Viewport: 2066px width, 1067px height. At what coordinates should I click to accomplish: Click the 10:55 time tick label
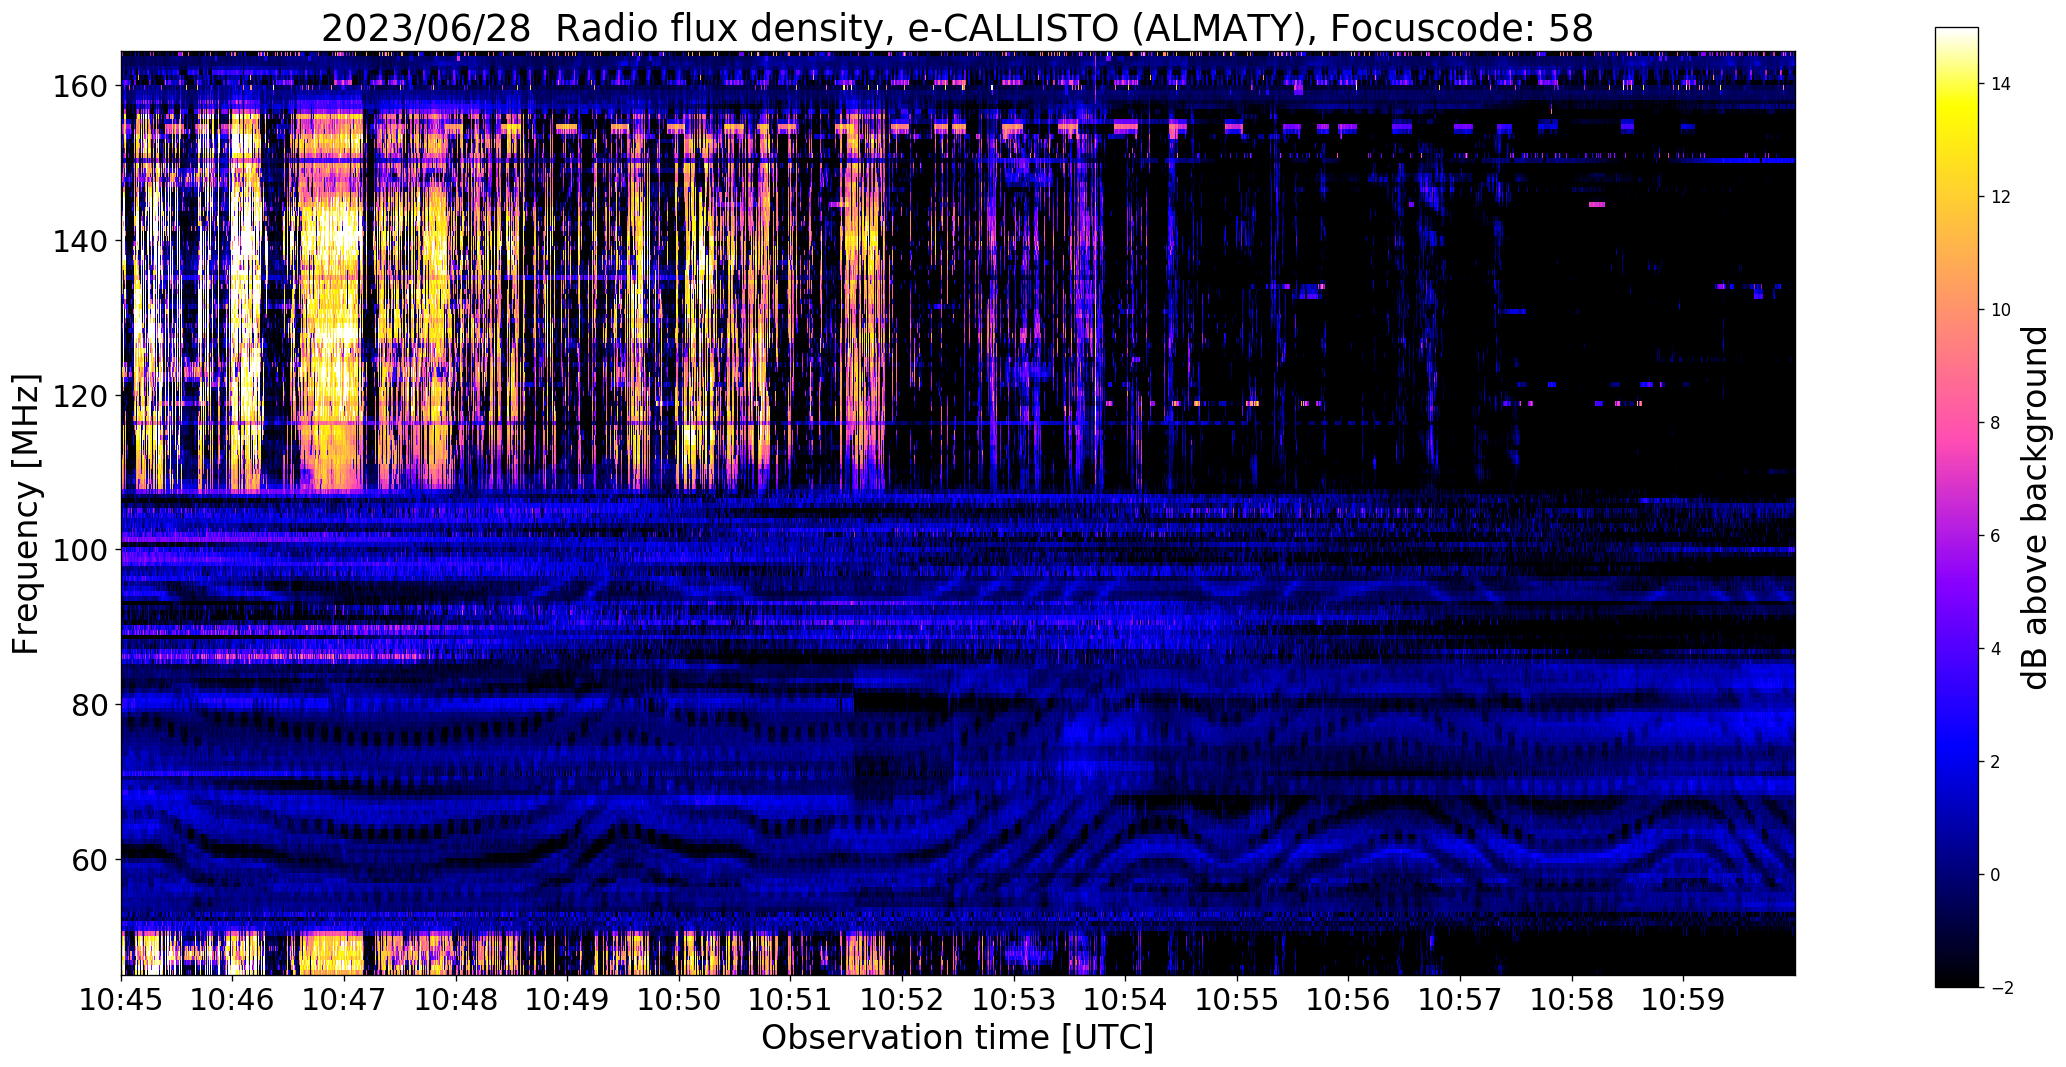tap(1238, 999)
